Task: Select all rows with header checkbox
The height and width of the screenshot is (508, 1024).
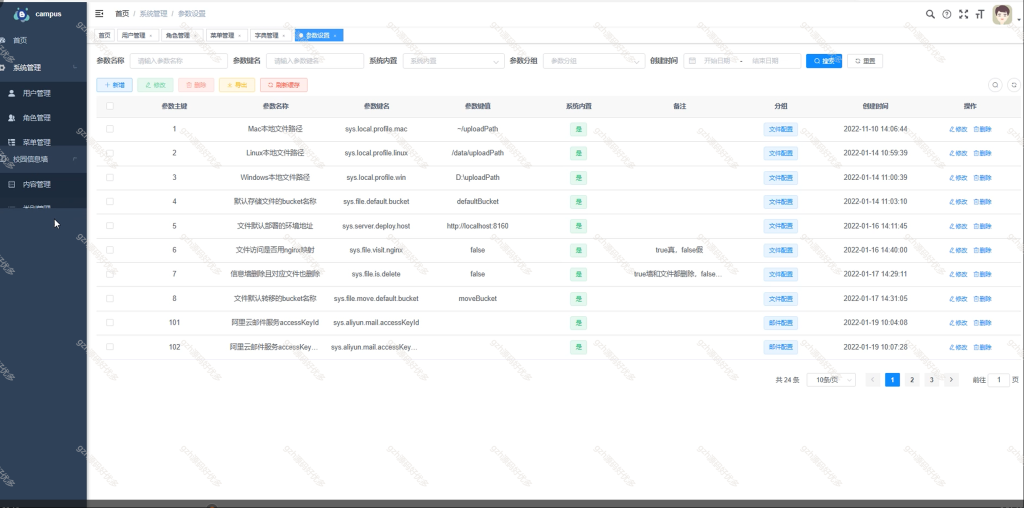Action: click(110, 106)
